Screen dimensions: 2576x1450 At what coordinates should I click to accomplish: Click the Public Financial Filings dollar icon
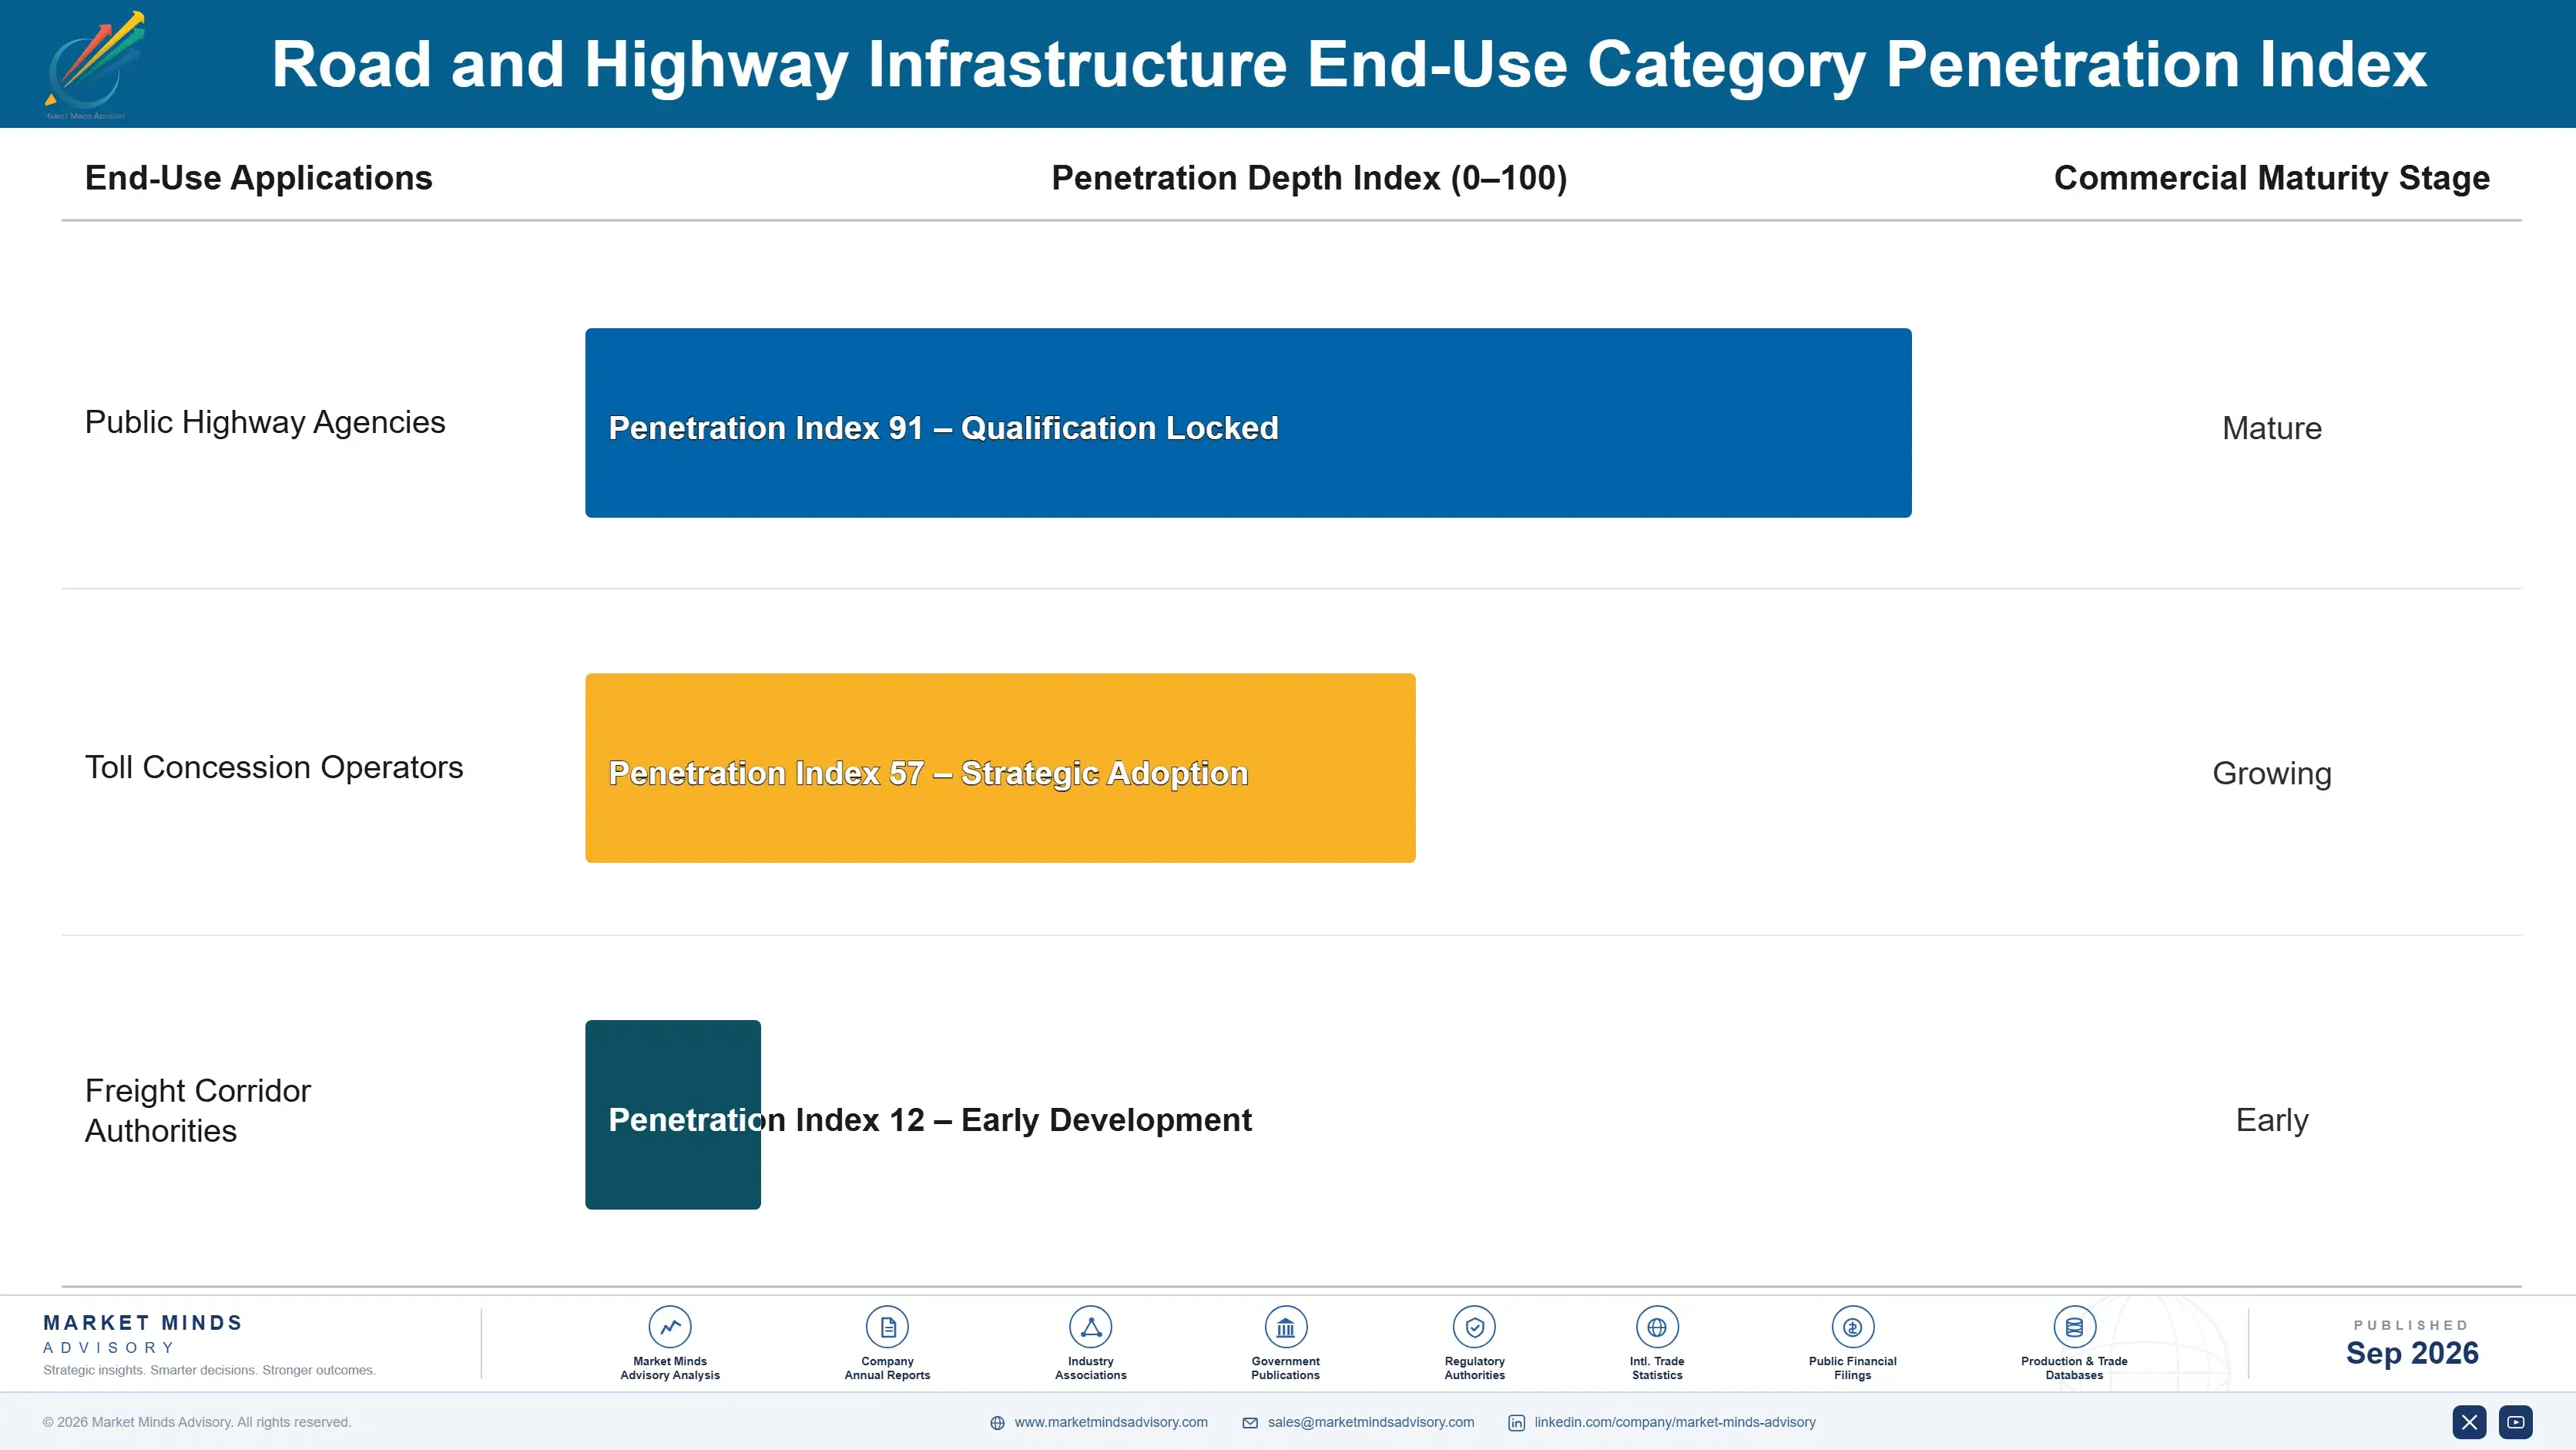tap(1852, 1327)
